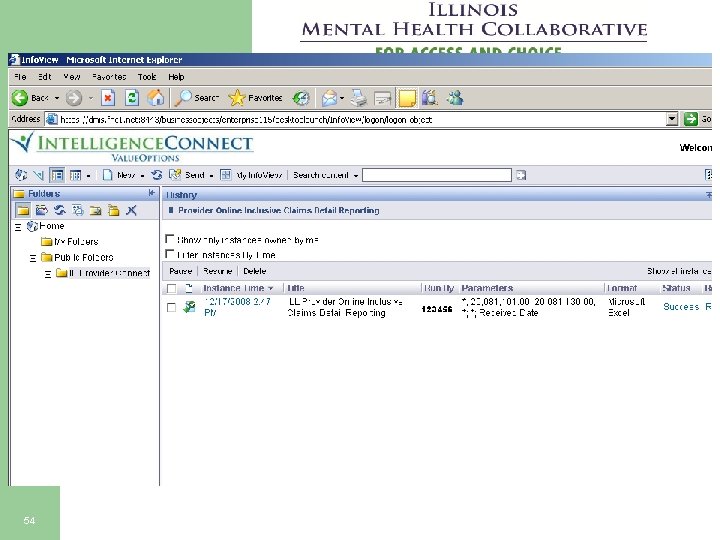
Task: Click the open folder icon in the Folders toolbar
Action: tap(42, 210)
